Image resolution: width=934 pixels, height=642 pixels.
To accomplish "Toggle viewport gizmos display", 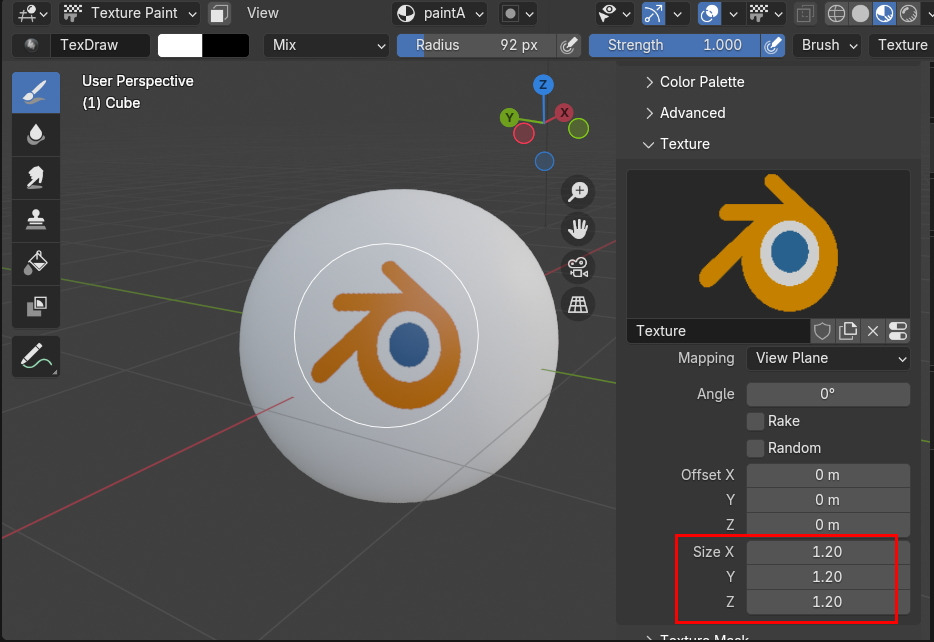I will pyautogui.click(x=653, y=13).
